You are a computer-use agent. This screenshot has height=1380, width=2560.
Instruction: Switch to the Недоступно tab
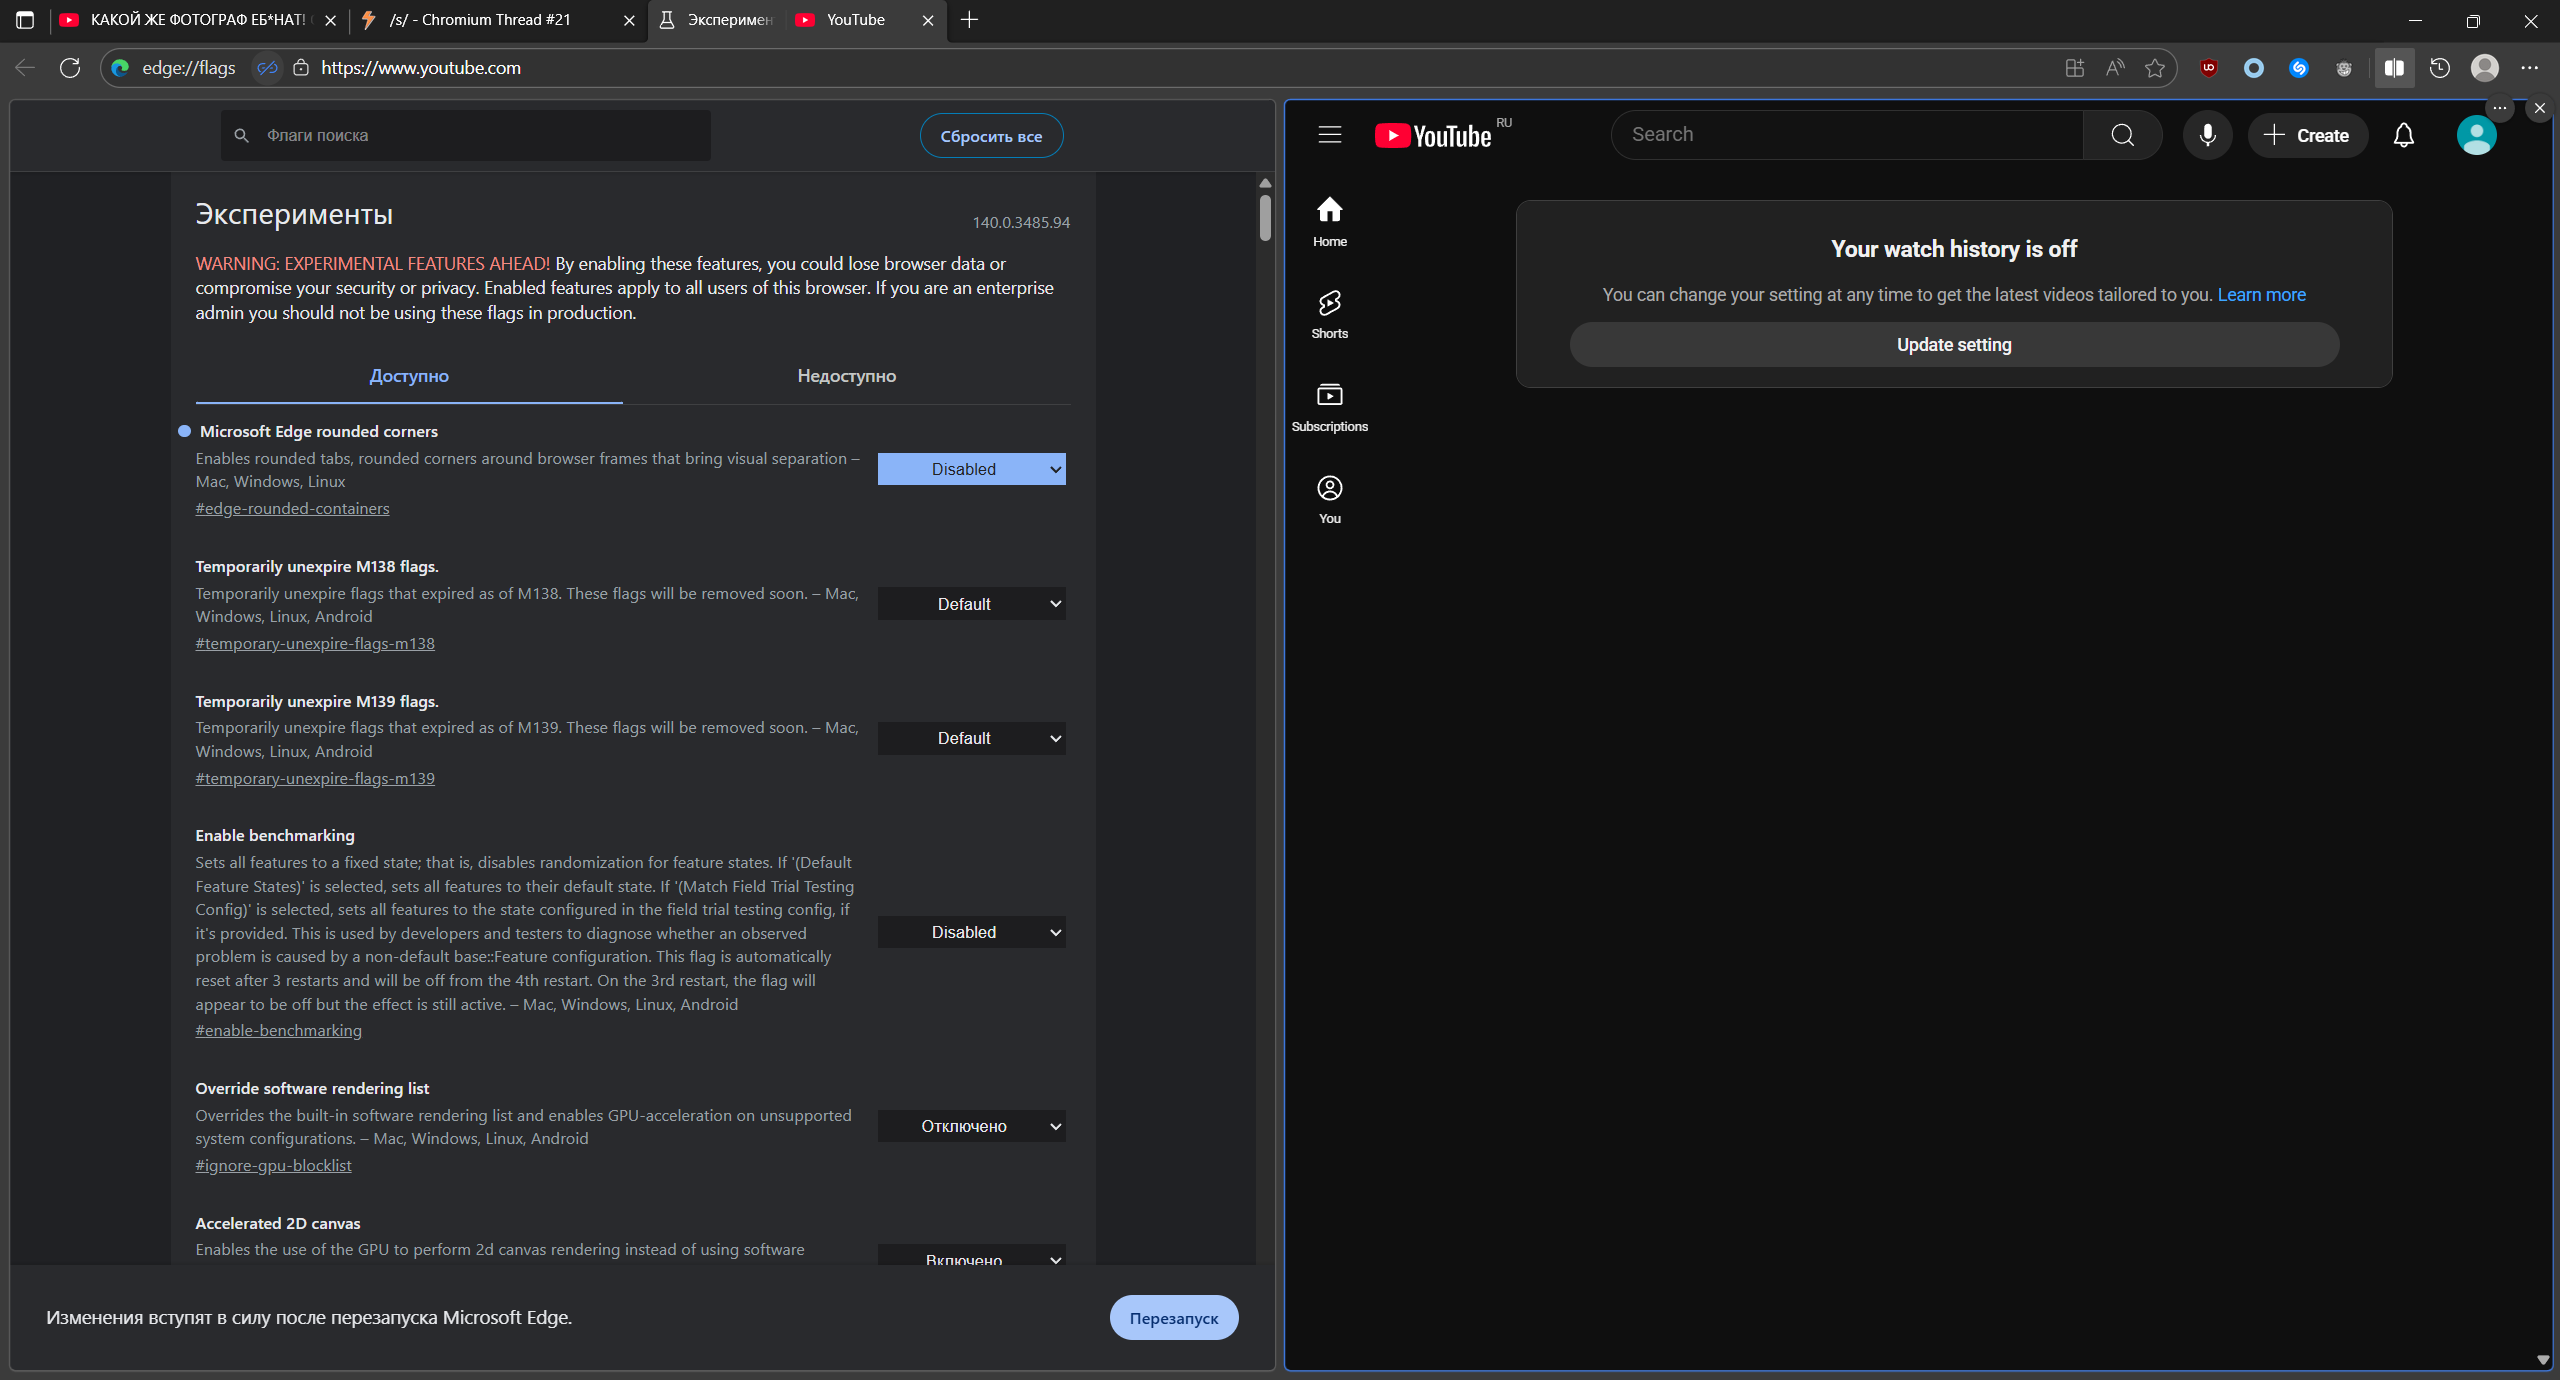point(846,376)
